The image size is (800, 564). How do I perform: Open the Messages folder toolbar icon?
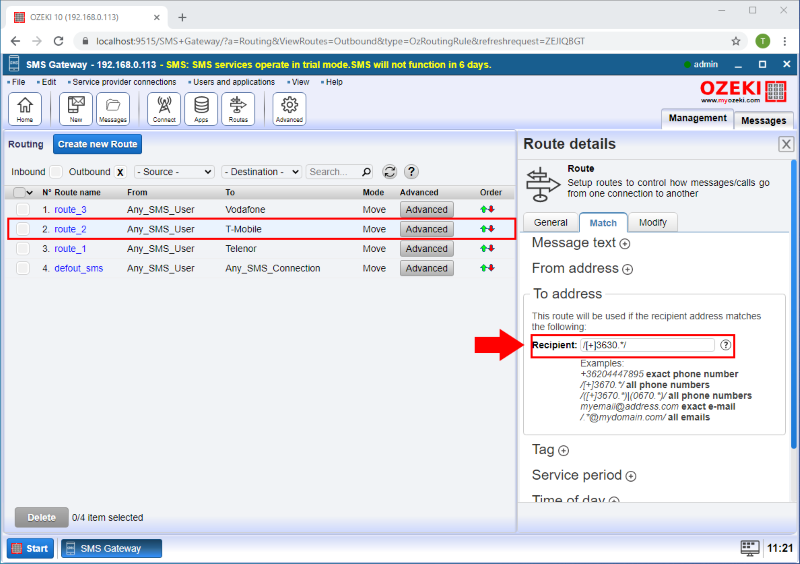[113, 109]
